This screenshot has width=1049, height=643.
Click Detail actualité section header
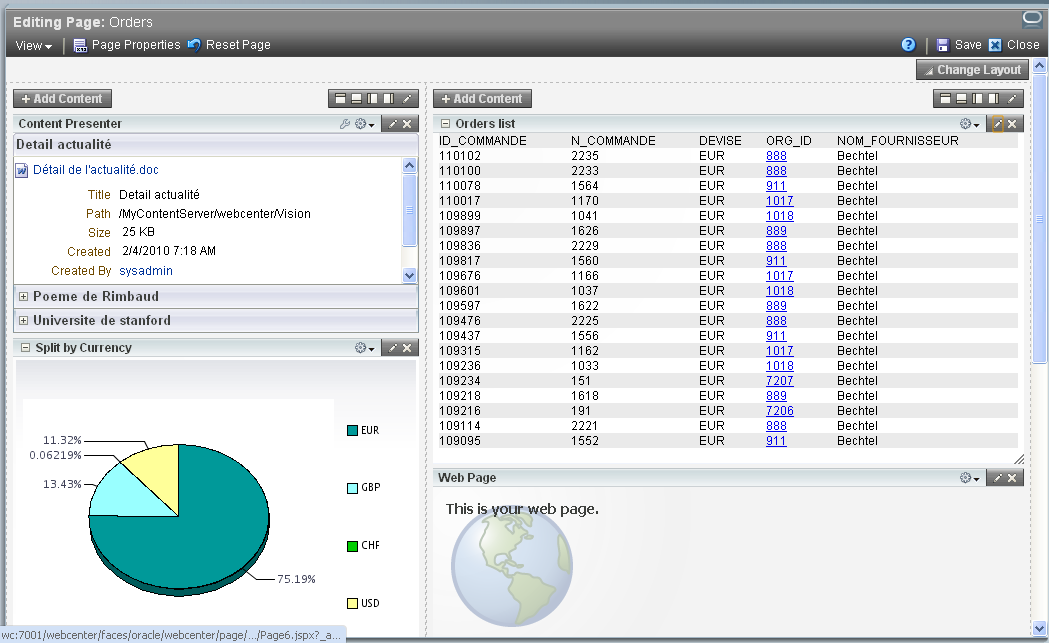coord(215,145)
